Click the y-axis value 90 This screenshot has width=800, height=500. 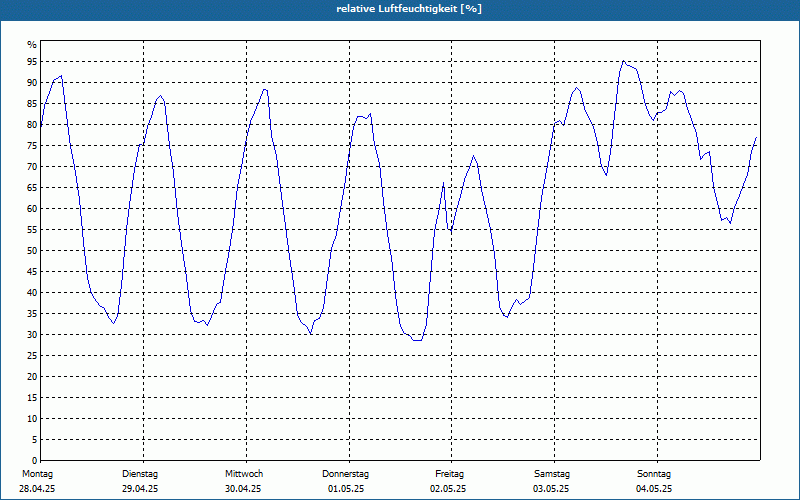pyautogui.click(x=32, y=83)
